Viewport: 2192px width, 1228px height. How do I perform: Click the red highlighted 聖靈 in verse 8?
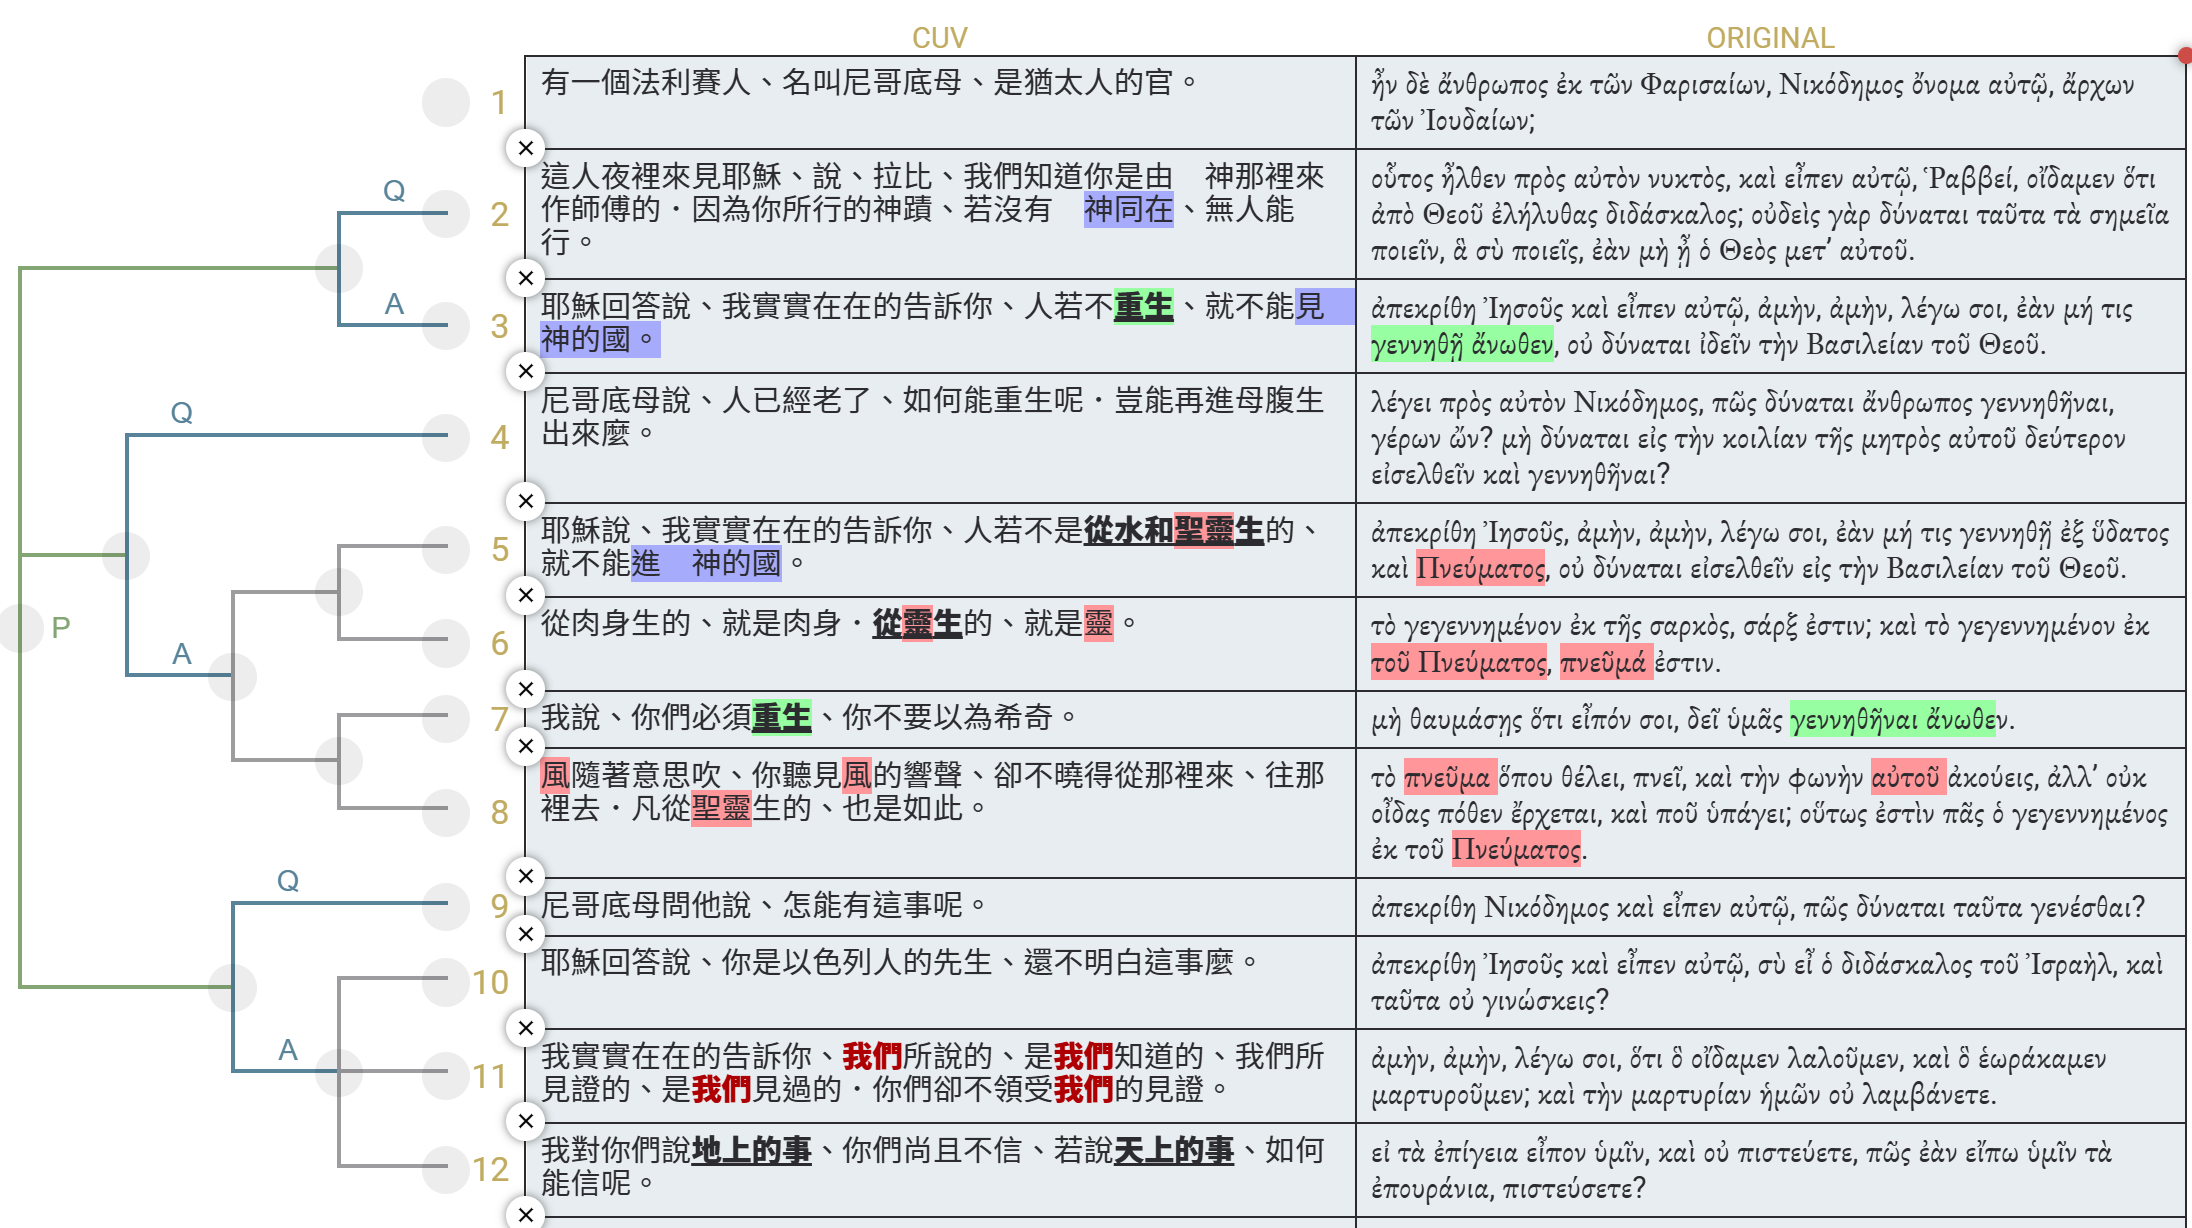click(721, 807)
